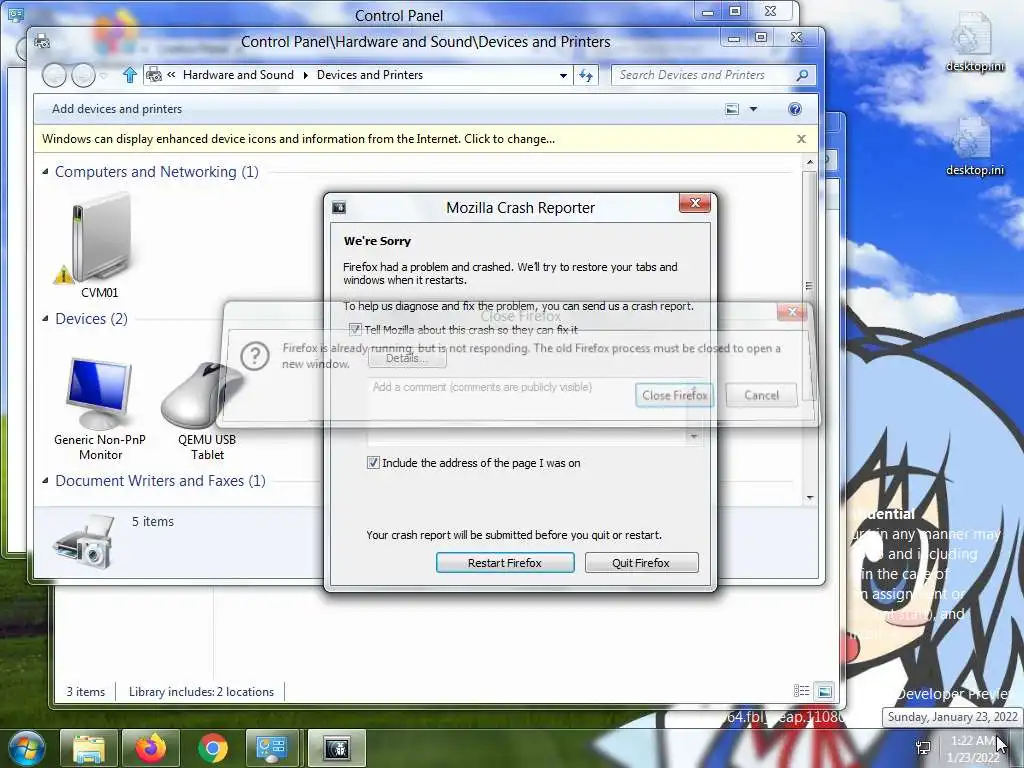This screenshot has height=768, width=1024.
Task: Toggle Include the address of the page checkbox
Action: 373,463
